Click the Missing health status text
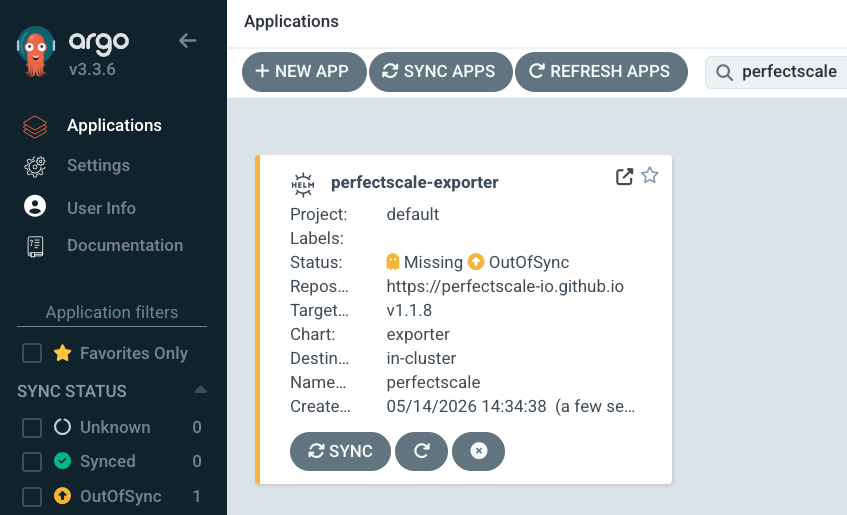 tap(433, 262)
